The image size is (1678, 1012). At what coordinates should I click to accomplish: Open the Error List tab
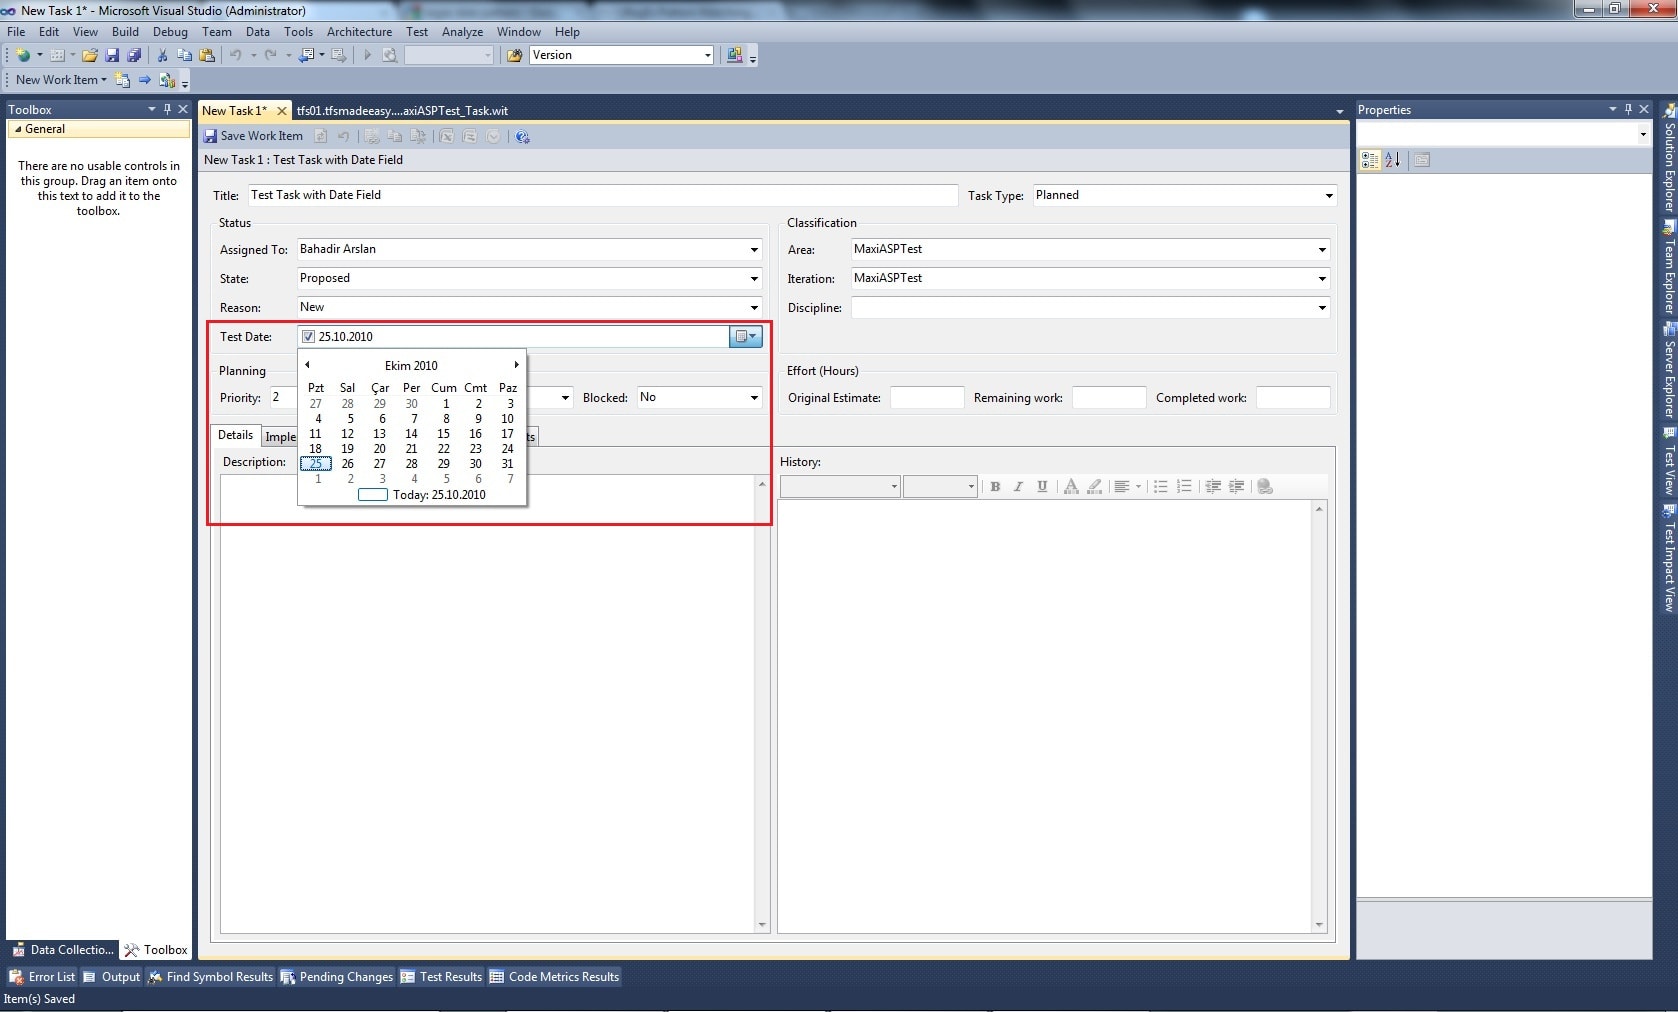tap(42, 977)
